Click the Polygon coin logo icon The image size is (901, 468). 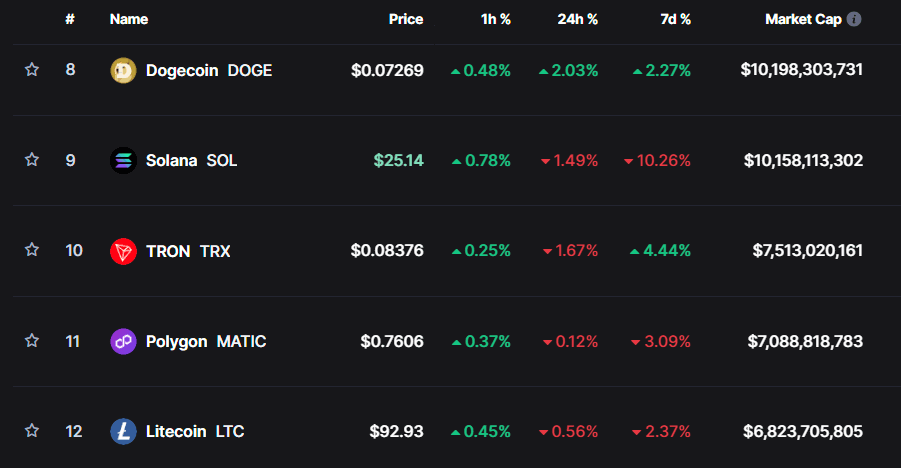point(123,341)
